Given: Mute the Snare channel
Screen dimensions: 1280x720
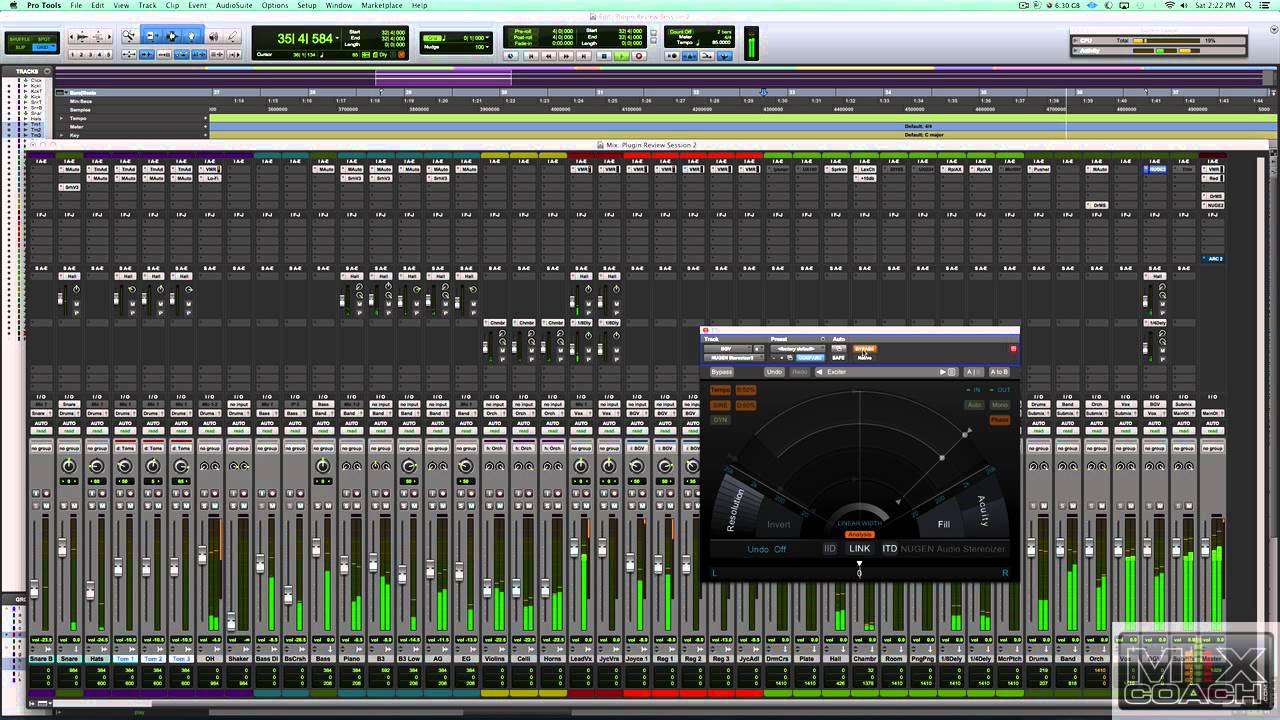Looking at the screenshot, I should point(74,506).
